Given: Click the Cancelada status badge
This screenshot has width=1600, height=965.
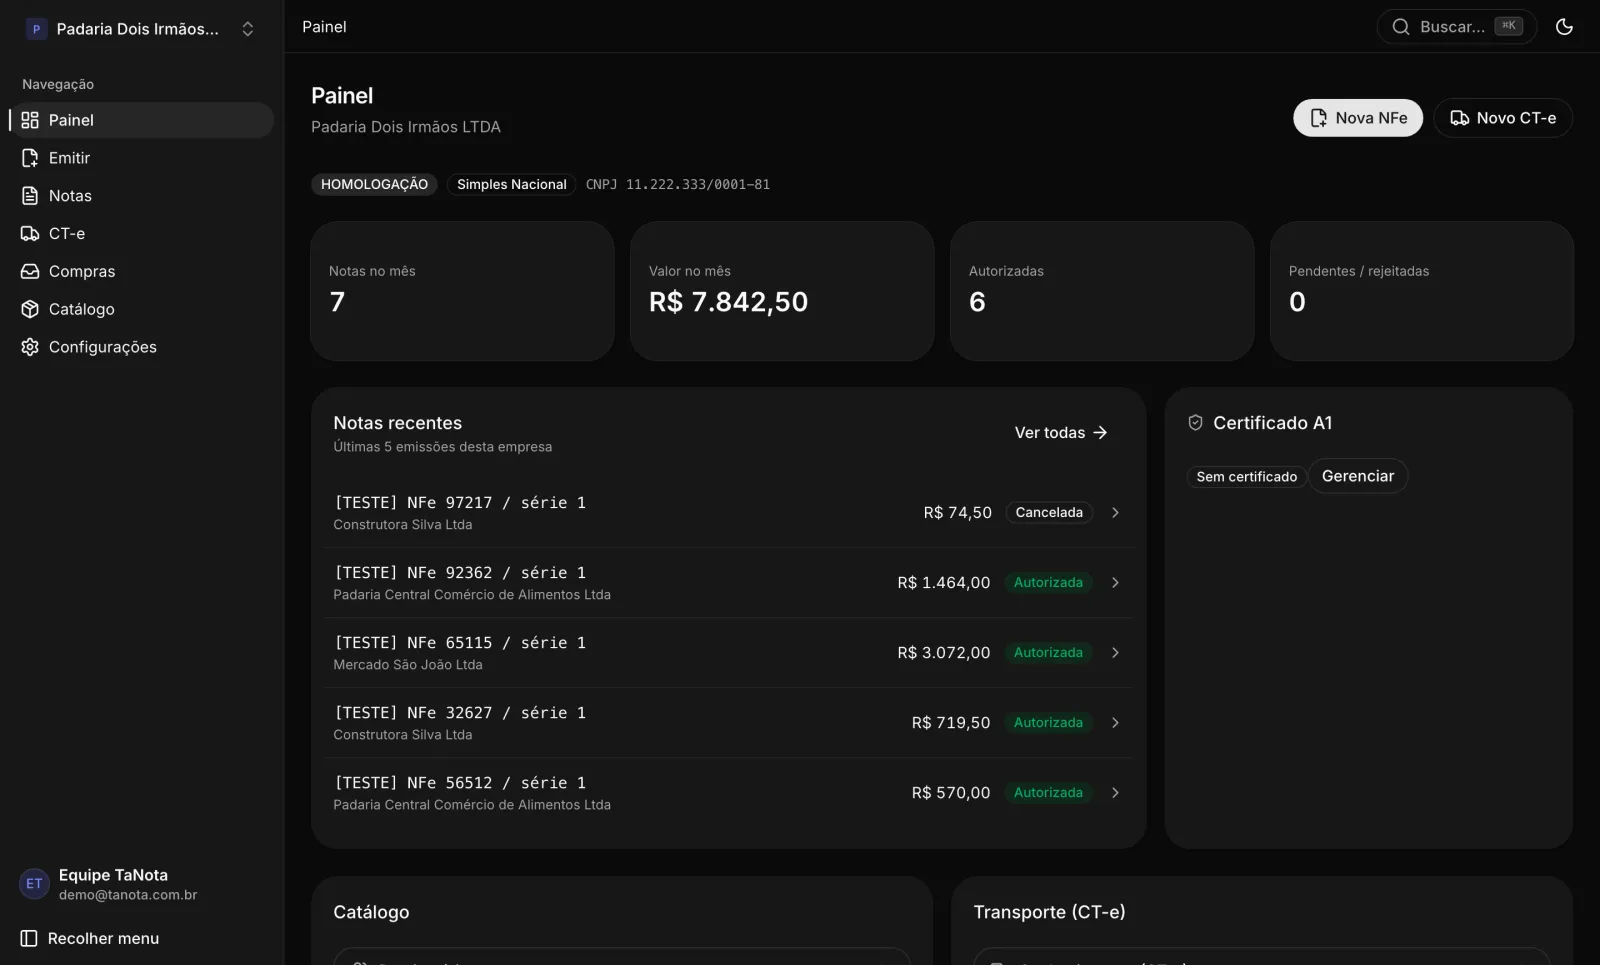Looking at the screenshot, I should click(1049, 513).
